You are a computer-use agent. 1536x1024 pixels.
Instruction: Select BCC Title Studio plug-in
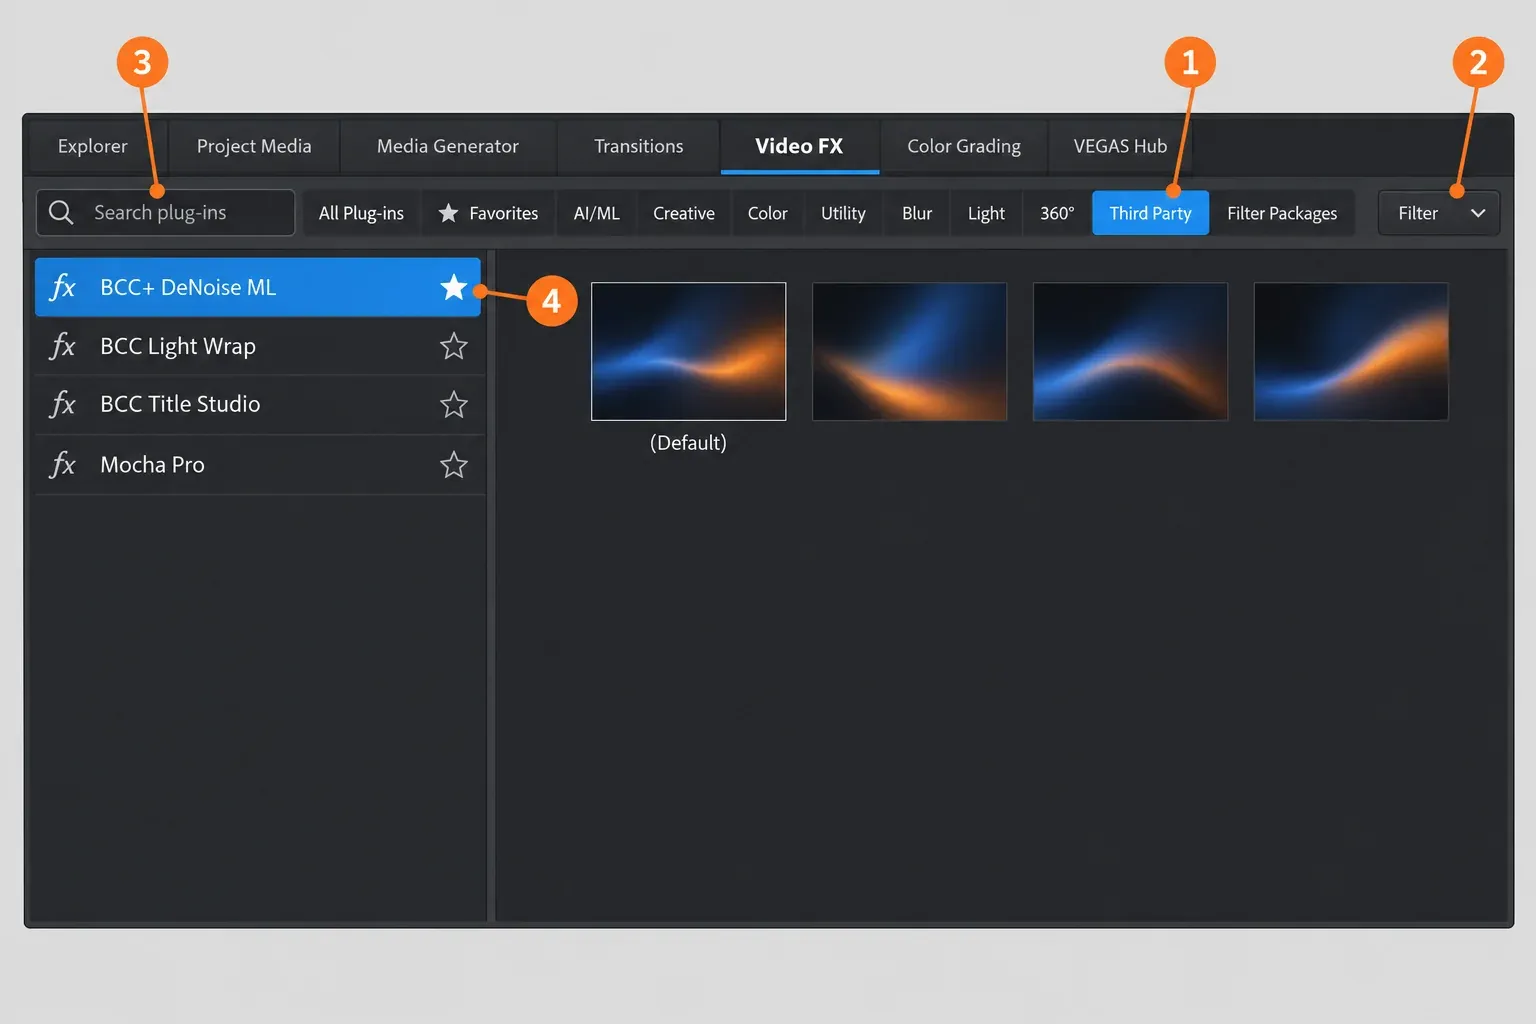click(x=258, y=404)
